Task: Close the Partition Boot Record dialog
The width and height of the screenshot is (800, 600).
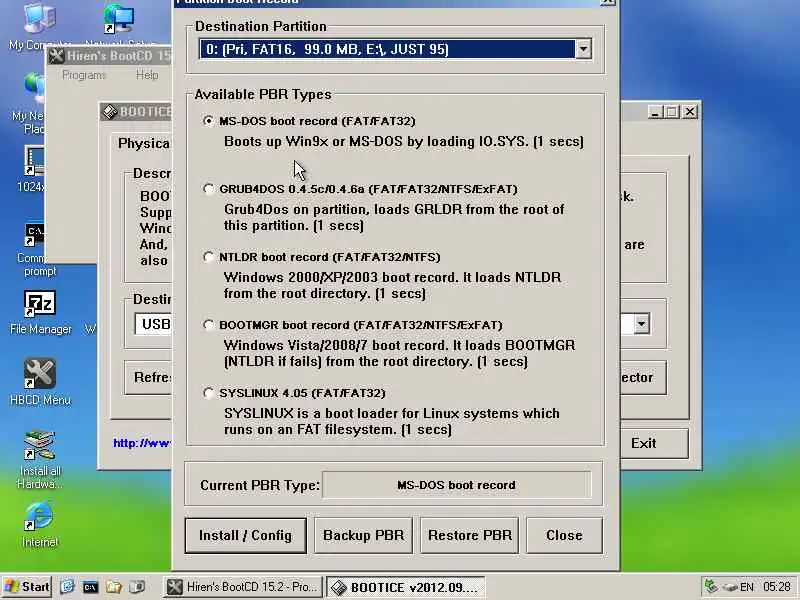Action: [x=564, y=535]
